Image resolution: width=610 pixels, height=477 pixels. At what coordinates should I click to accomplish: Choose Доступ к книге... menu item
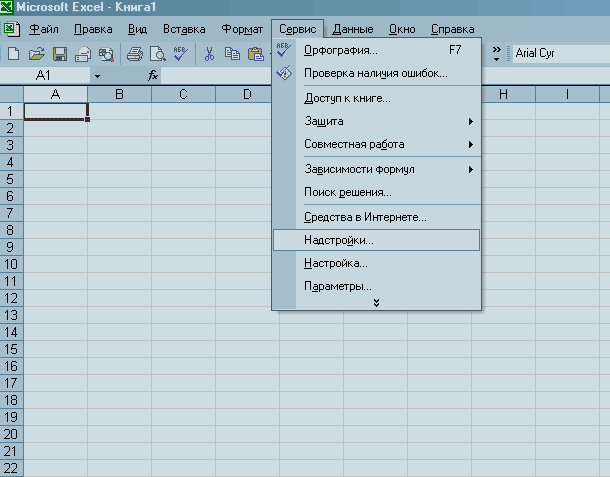(x=377, y=98)
